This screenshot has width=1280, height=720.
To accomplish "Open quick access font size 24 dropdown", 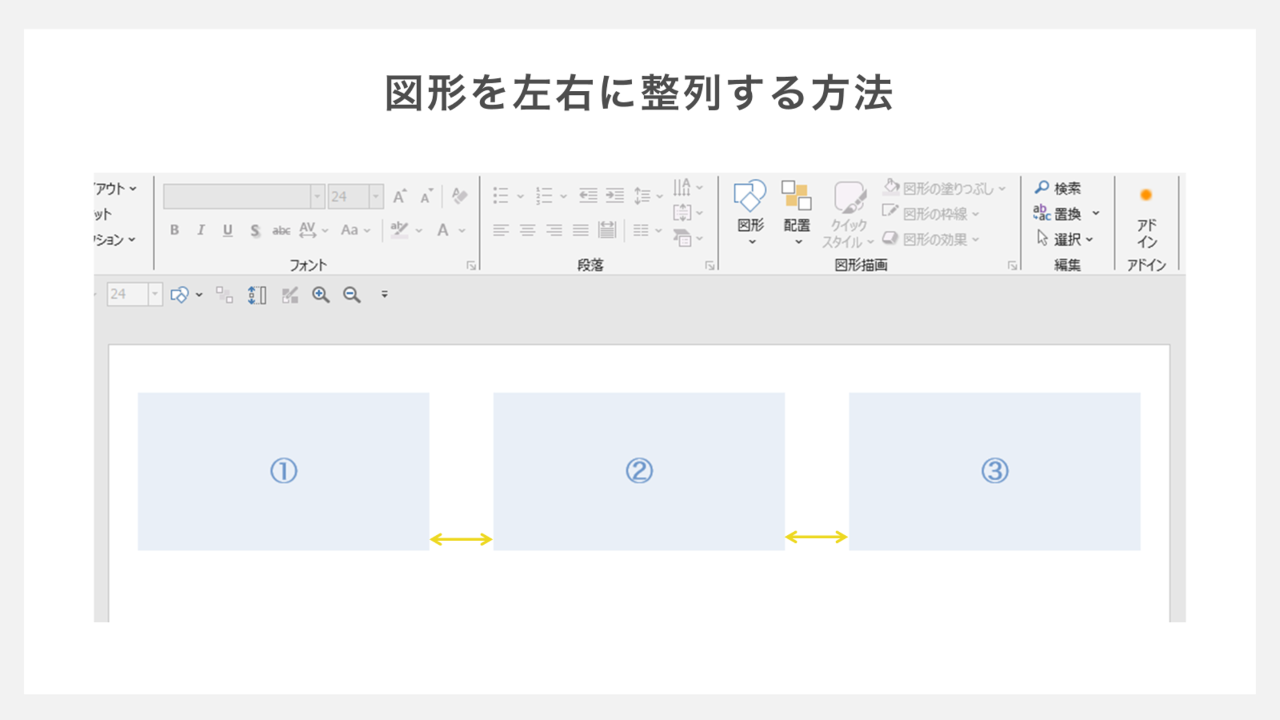I will pos(155,294).
